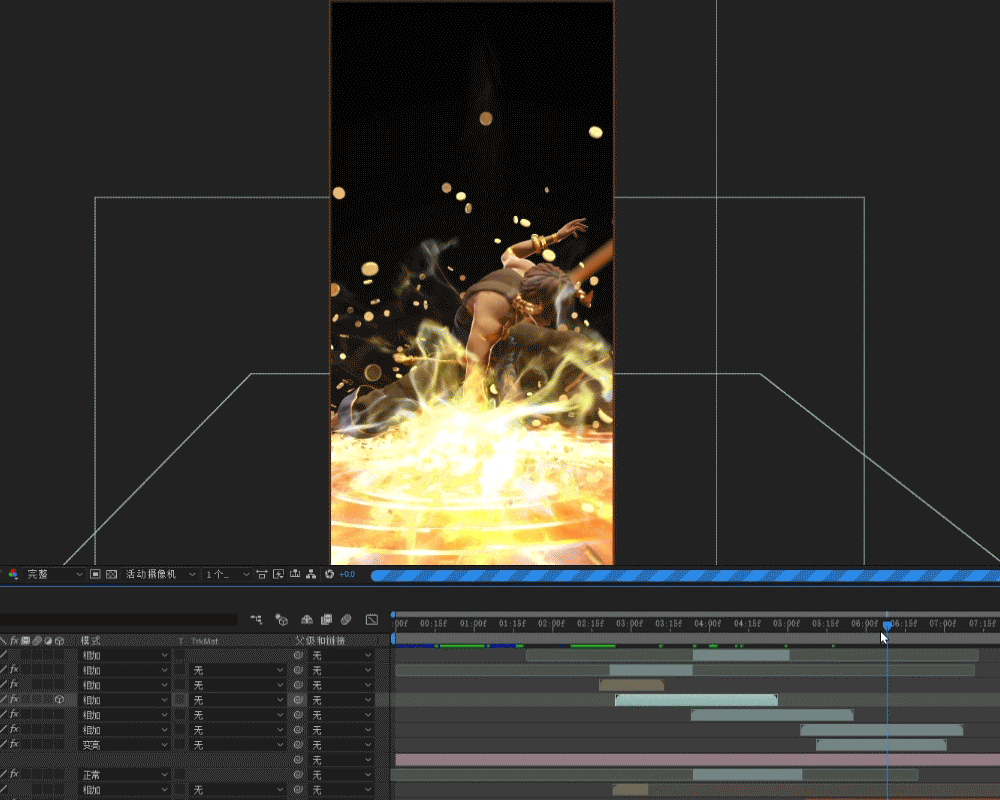The image size is (1000, 800).
Task: Click the 3D layer column header icon
Action: pos(59,641)
